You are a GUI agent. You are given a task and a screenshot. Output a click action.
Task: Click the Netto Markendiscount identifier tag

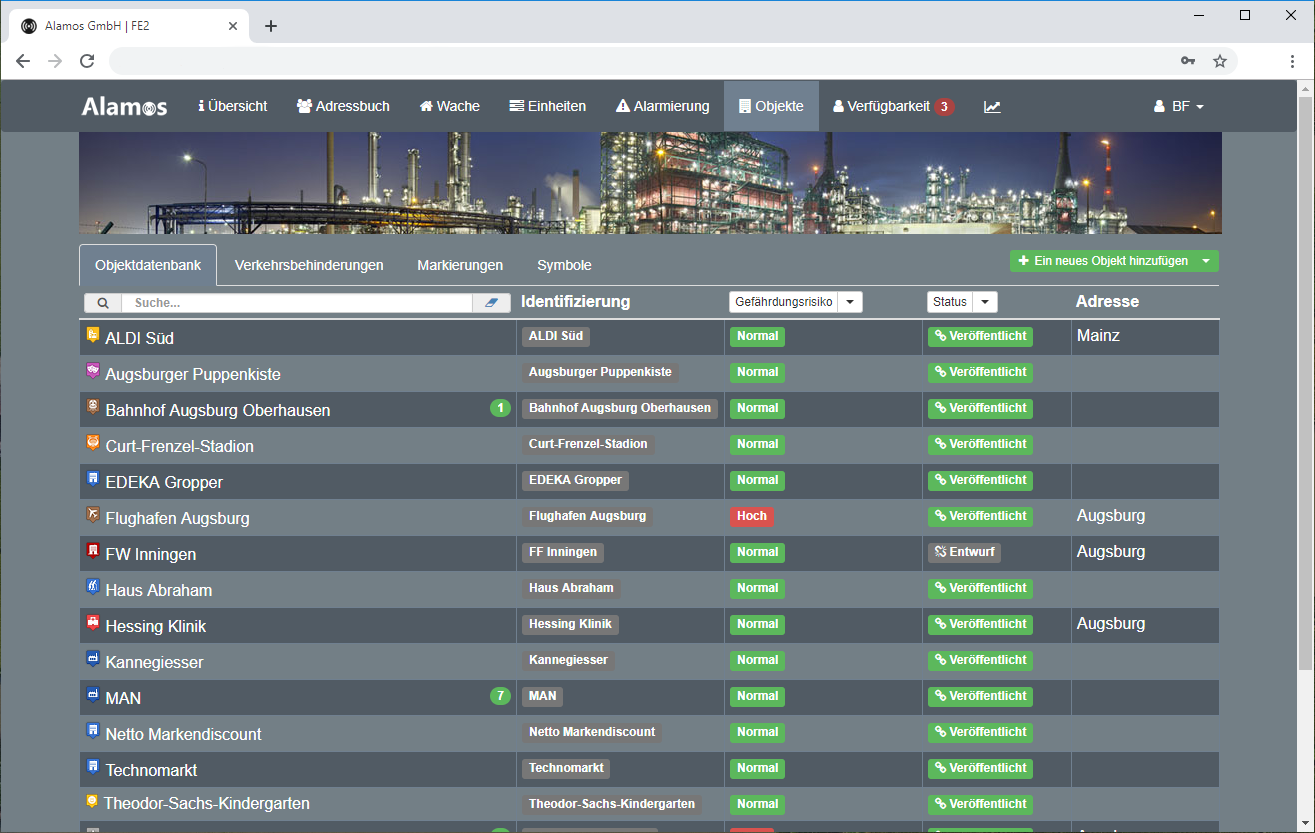tap(592, 732)
